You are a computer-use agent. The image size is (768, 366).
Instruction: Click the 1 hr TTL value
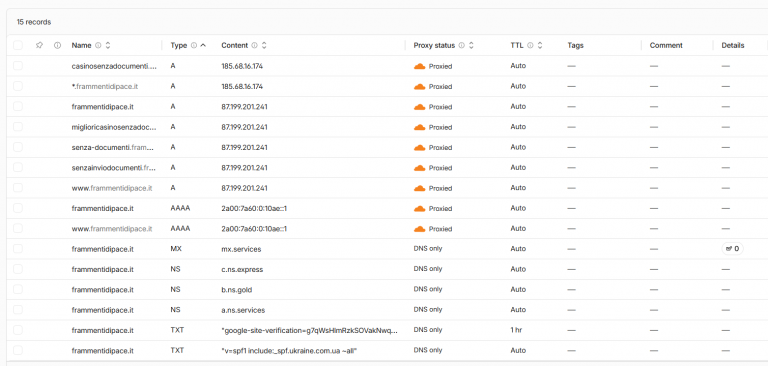[516, 330]
